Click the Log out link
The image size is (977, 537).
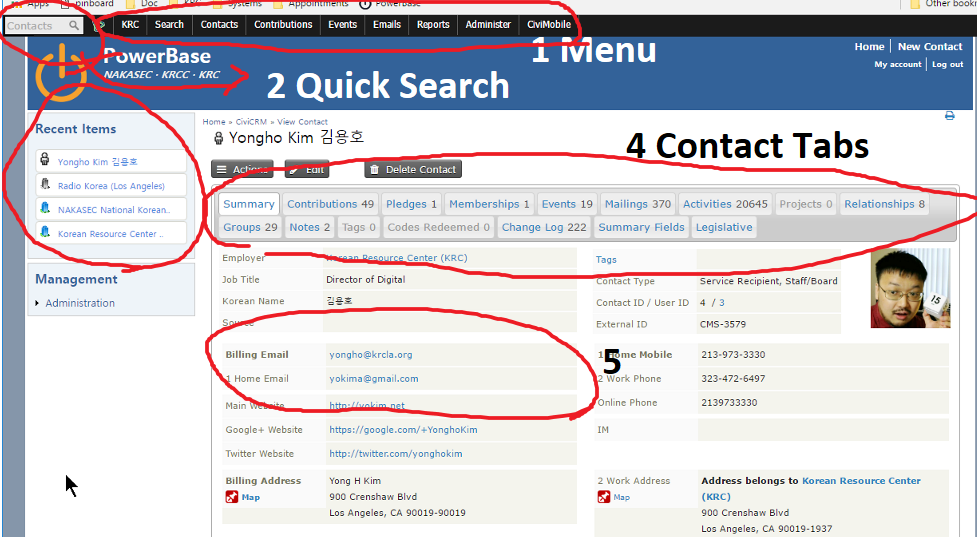click(948, 64)
